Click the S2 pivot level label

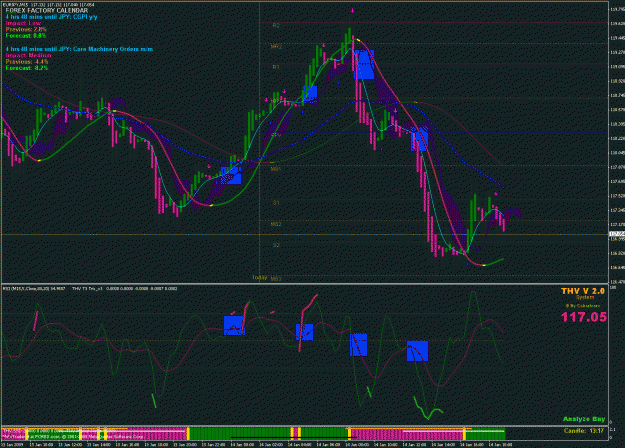click(x=276, y=245)
